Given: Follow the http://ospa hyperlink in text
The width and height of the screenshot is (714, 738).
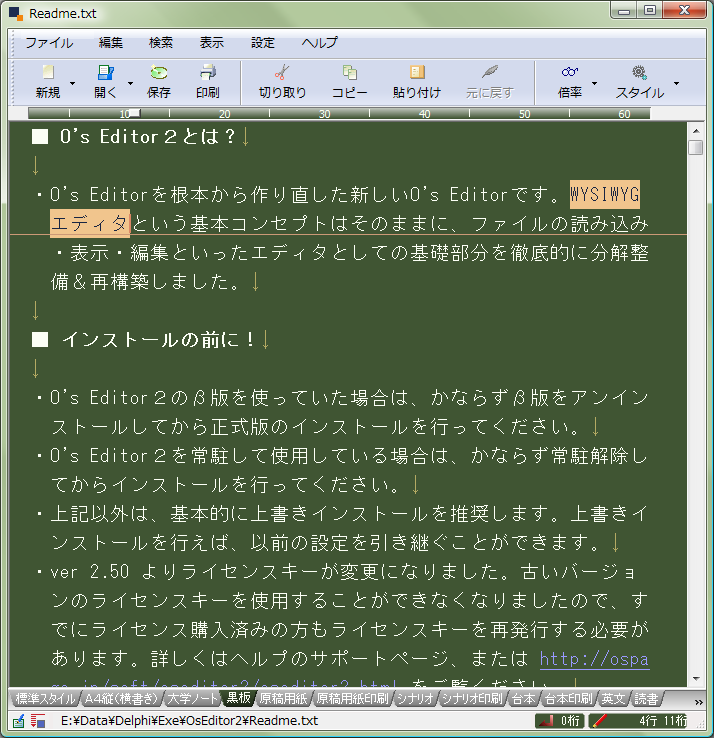Looking at the screenshot, I should (594, 659).
